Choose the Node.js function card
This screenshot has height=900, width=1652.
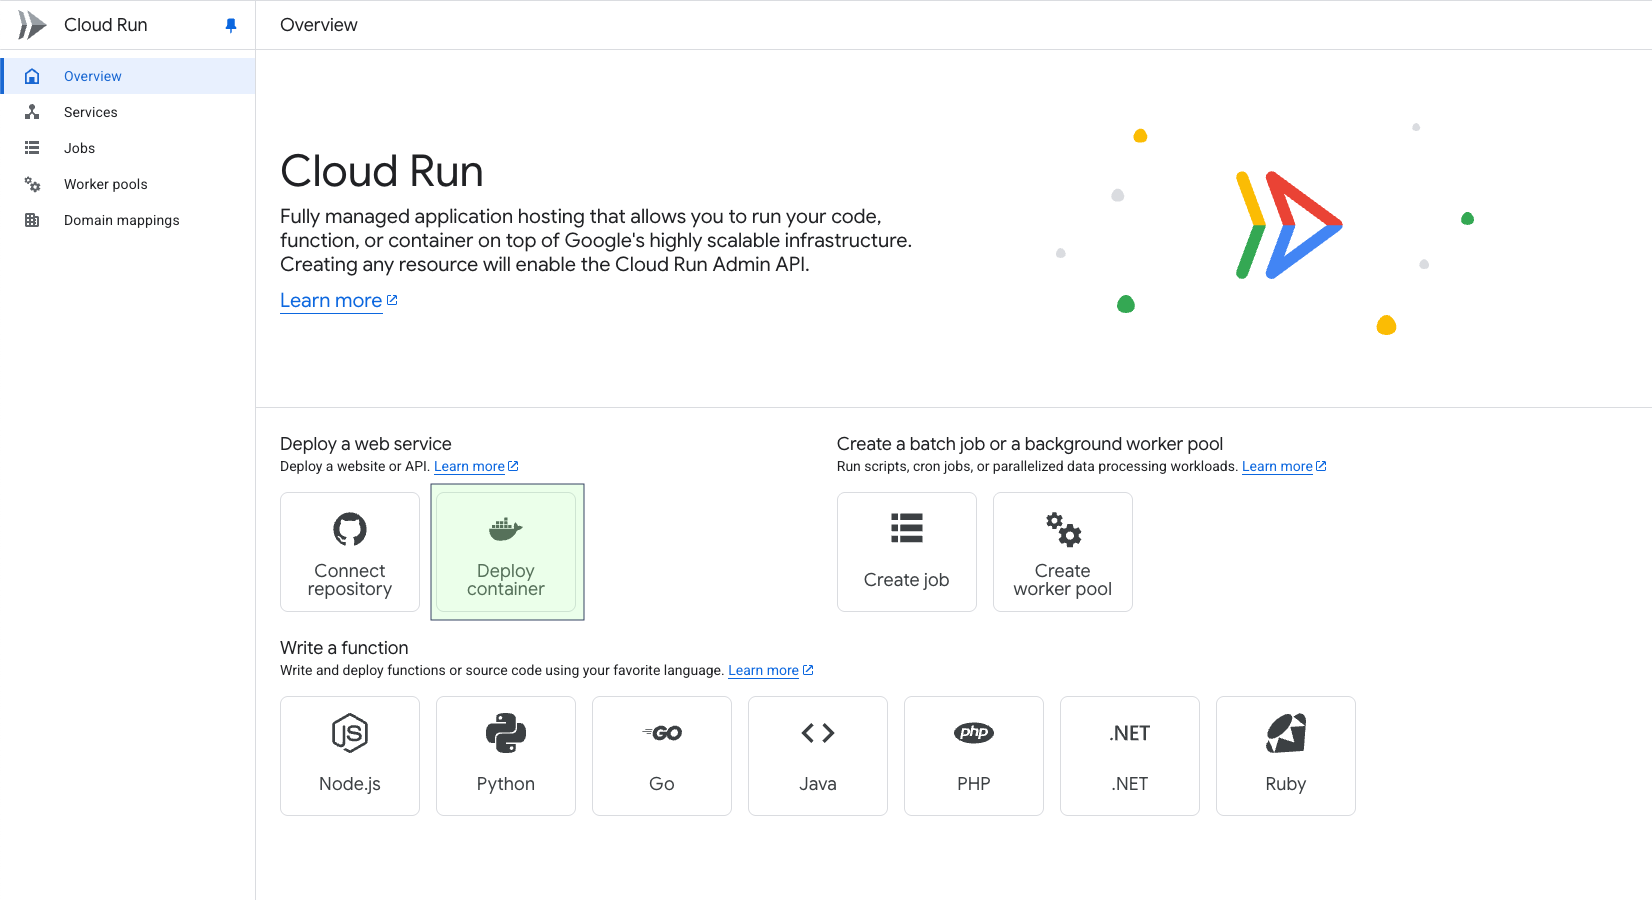coord(350,756)
